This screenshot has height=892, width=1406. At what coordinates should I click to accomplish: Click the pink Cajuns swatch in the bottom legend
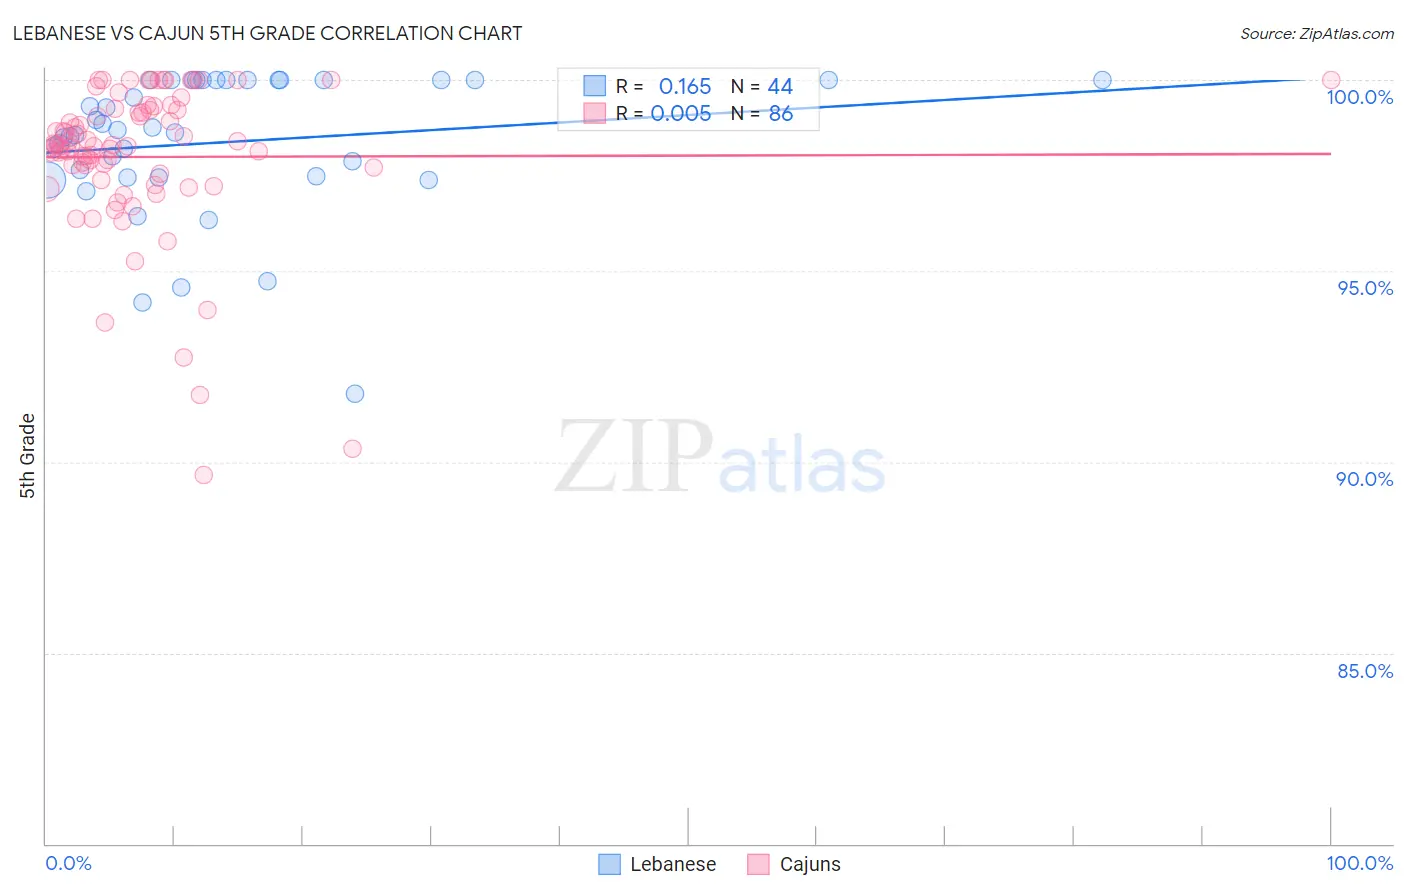pyautogui.click(x=759, y=865)
